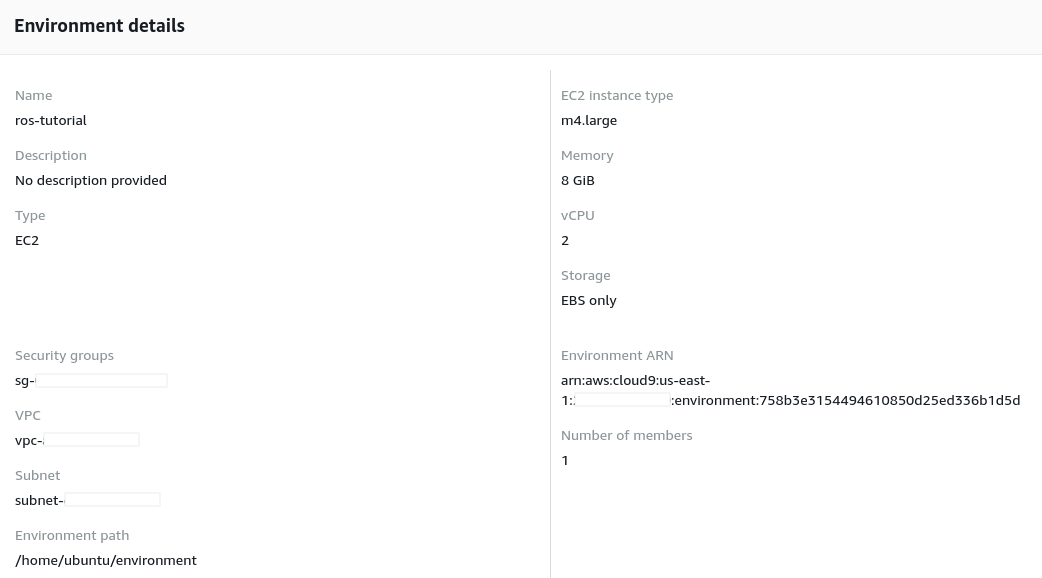Click the No description provided text
1042x578 pixels.
[x=91, y=180]
